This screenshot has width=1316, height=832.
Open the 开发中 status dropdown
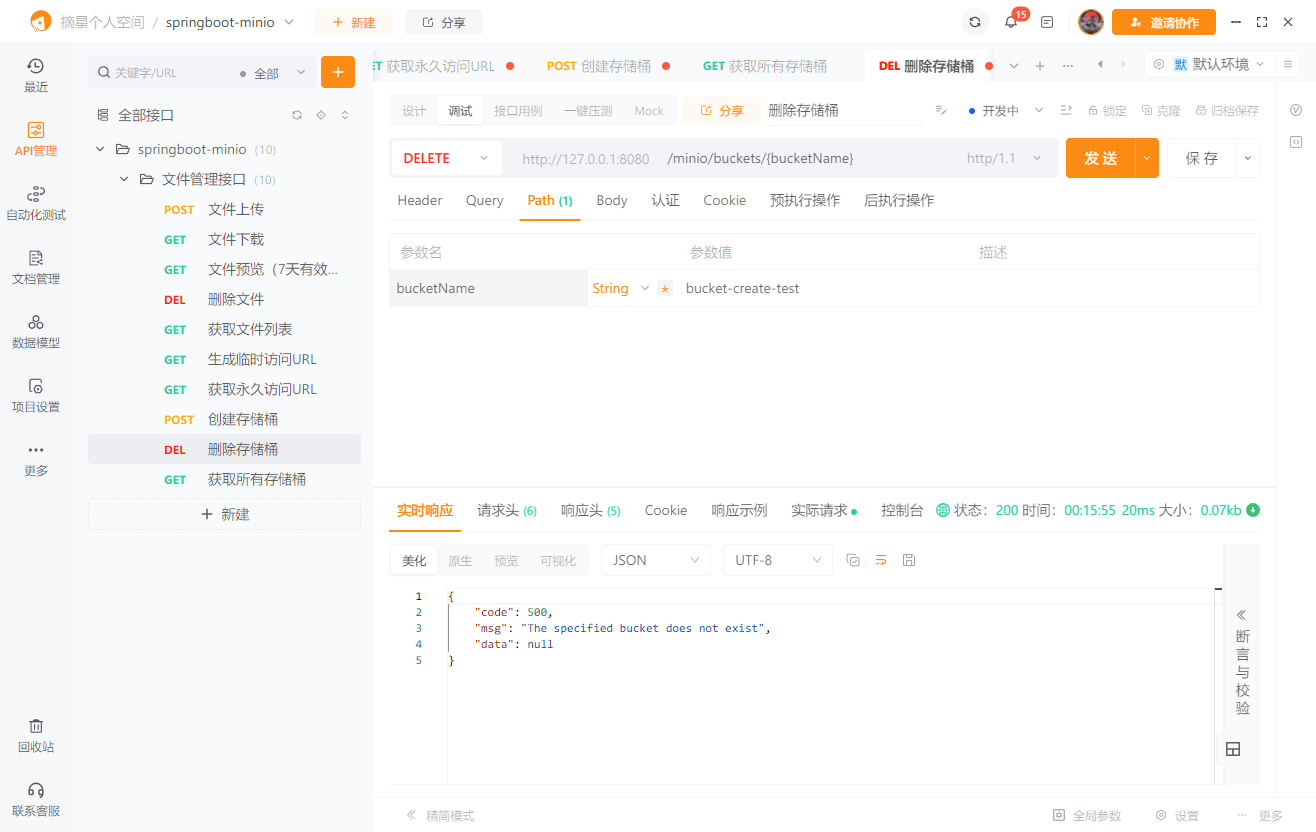[1006, 111]
